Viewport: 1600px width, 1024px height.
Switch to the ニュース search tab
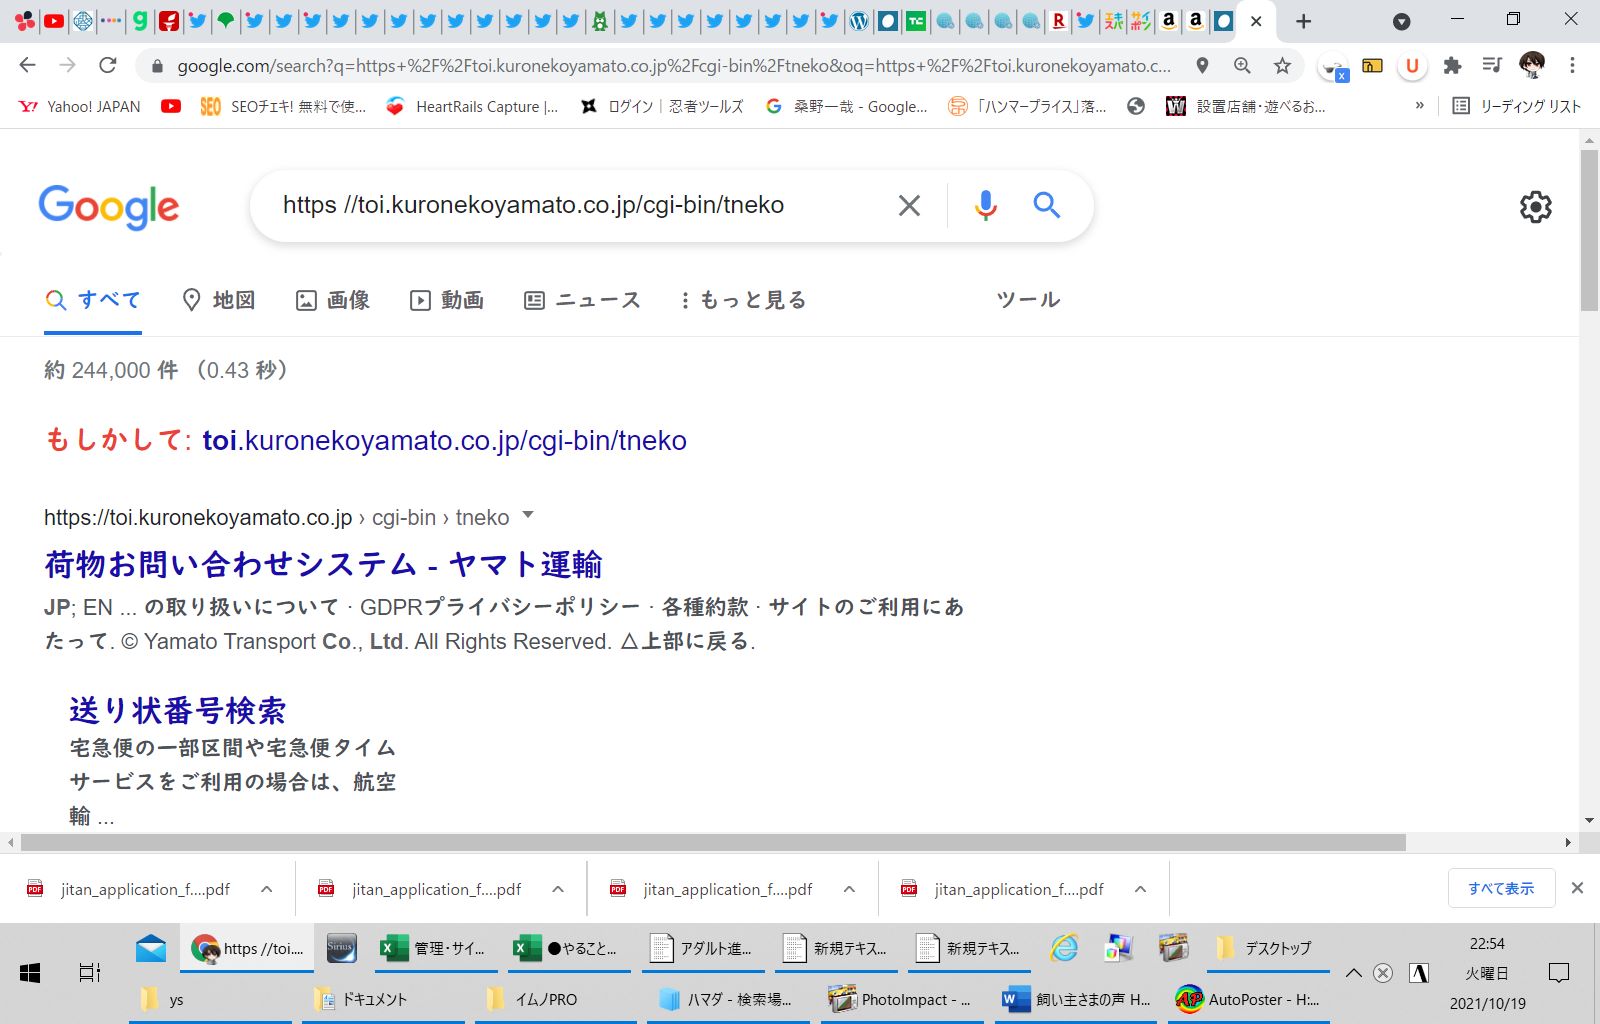[x=582, y=300]
